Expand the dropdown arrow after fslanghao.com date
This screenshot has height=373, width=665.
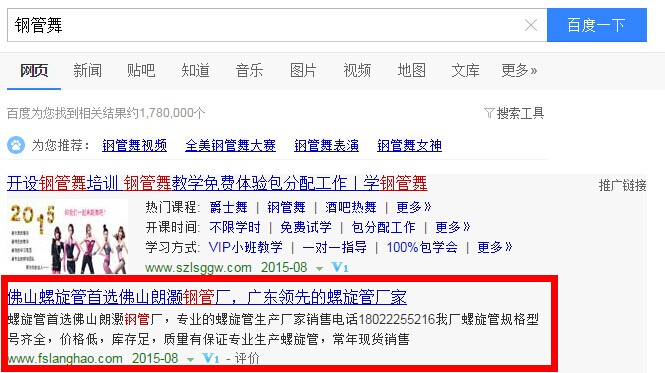pos(190,359)
